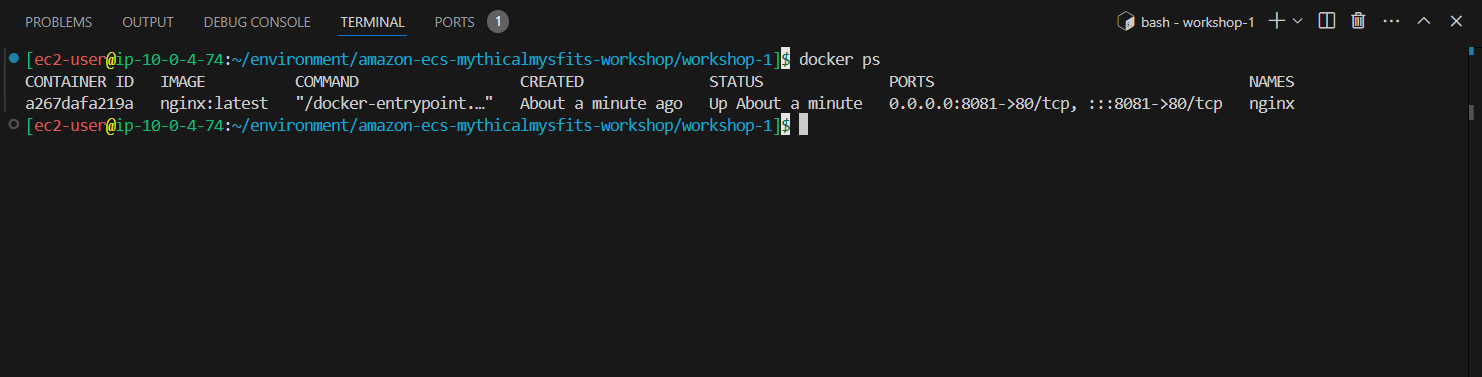The image size is (1482, 377).
Task: Click the bash - workshop-1 terminal label
Action: (x=1197, y=22)
